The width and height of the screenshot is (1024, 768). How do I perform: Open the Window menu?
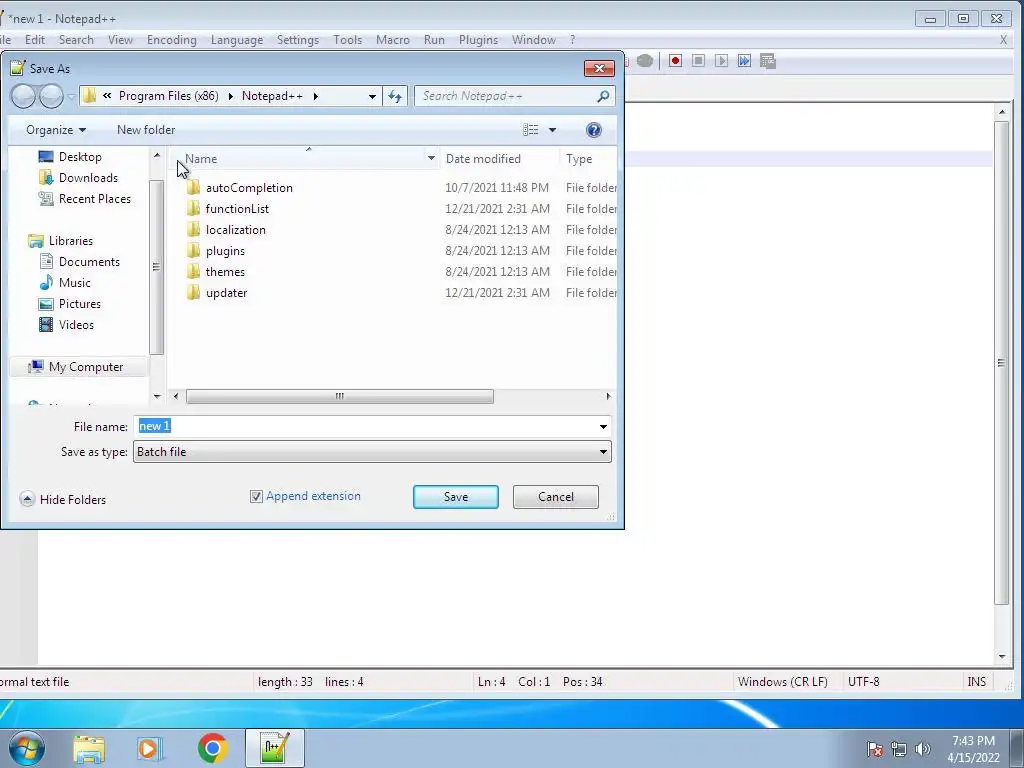534,40
